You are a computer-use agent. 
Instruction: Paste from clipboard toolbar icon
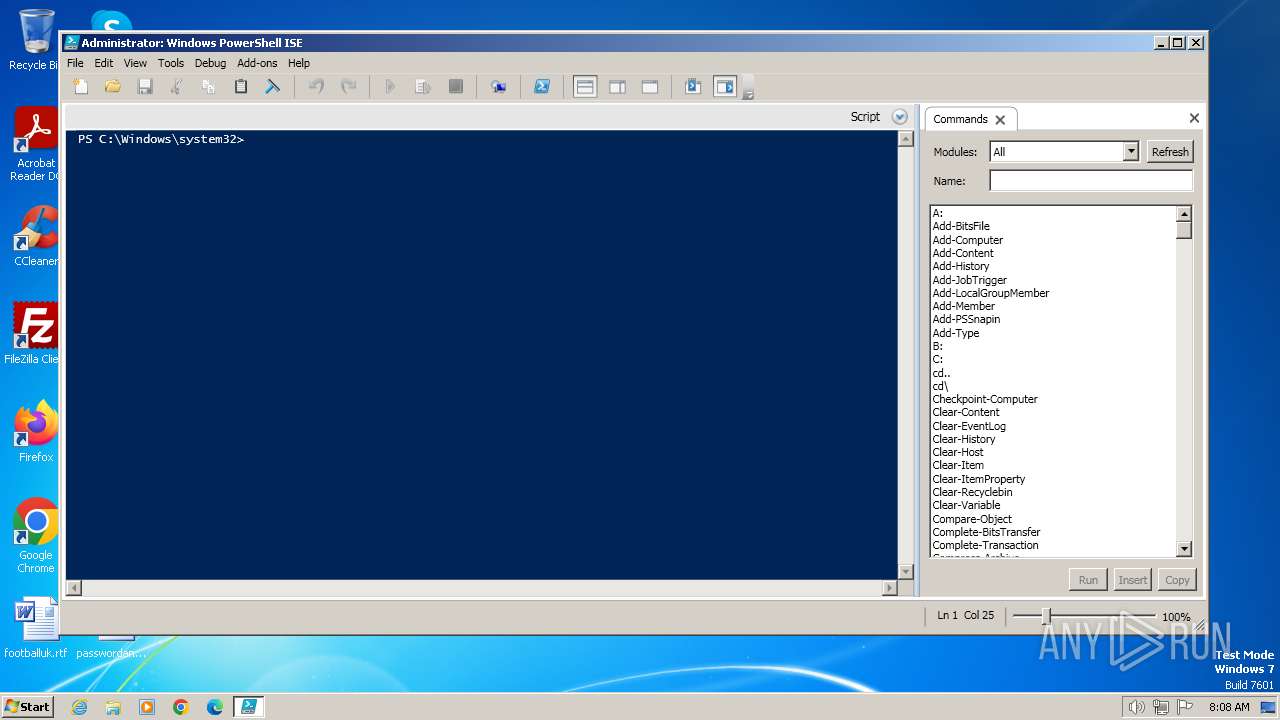click(x=241, y=87)
